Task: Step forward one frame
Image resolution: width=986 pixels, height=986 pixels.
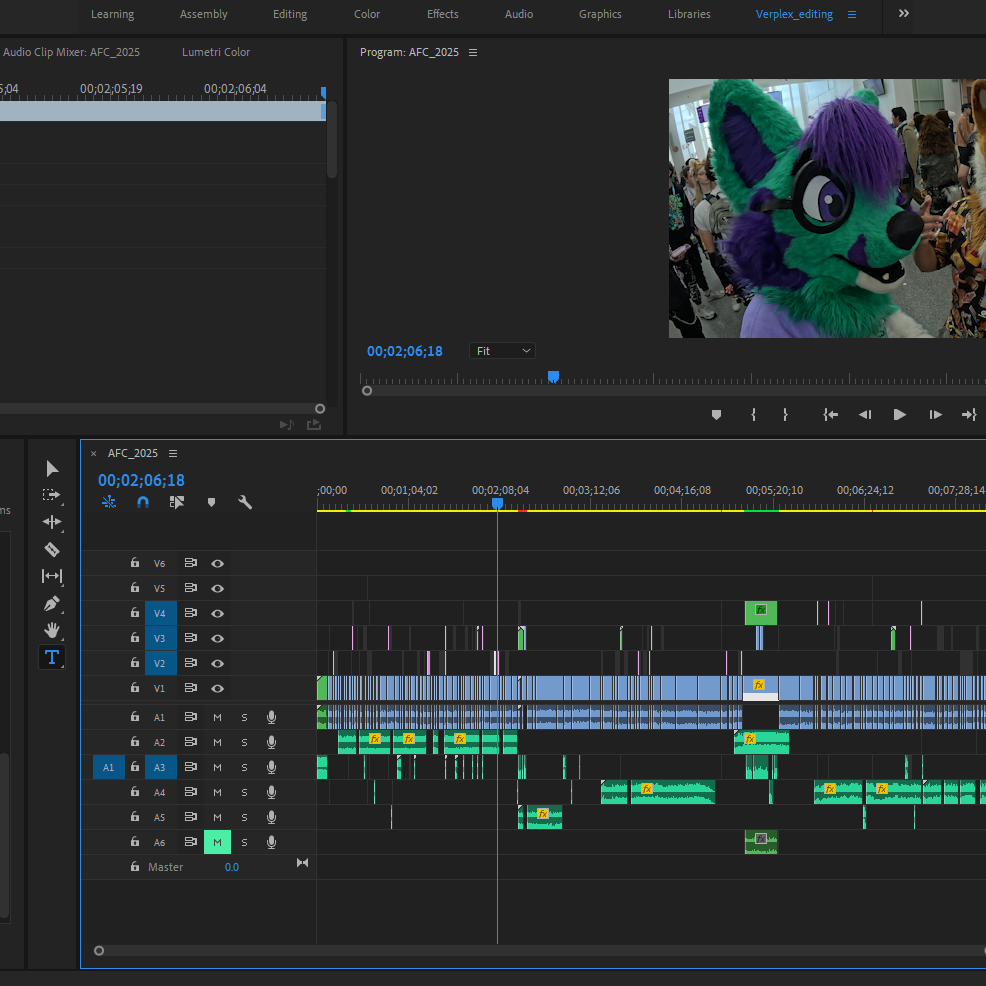Action: tap(935, 415)
